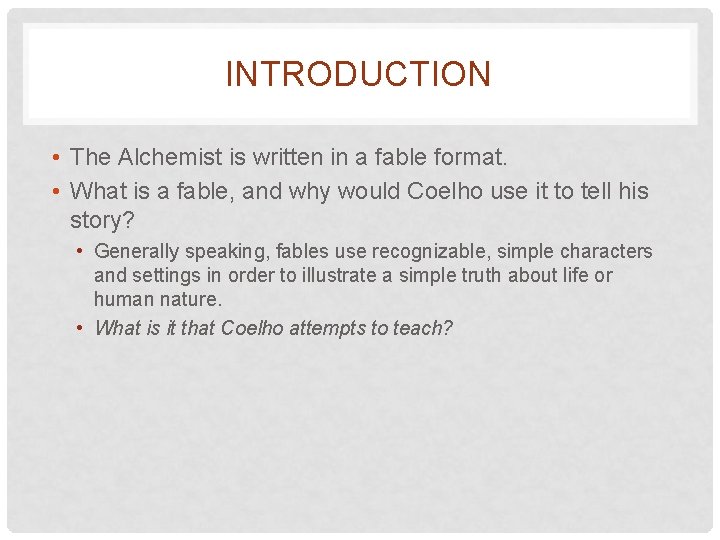Click the first orange bullet point
Screen dimensions: 720x540
tap(56, 158)
